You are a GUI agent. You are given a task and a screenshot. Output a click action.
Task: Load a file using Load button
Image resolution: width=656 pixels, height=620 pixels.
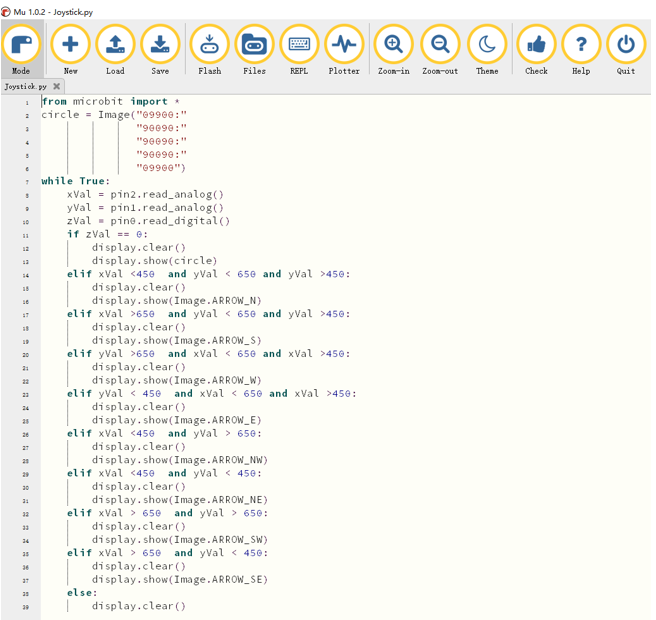[115, 49]
